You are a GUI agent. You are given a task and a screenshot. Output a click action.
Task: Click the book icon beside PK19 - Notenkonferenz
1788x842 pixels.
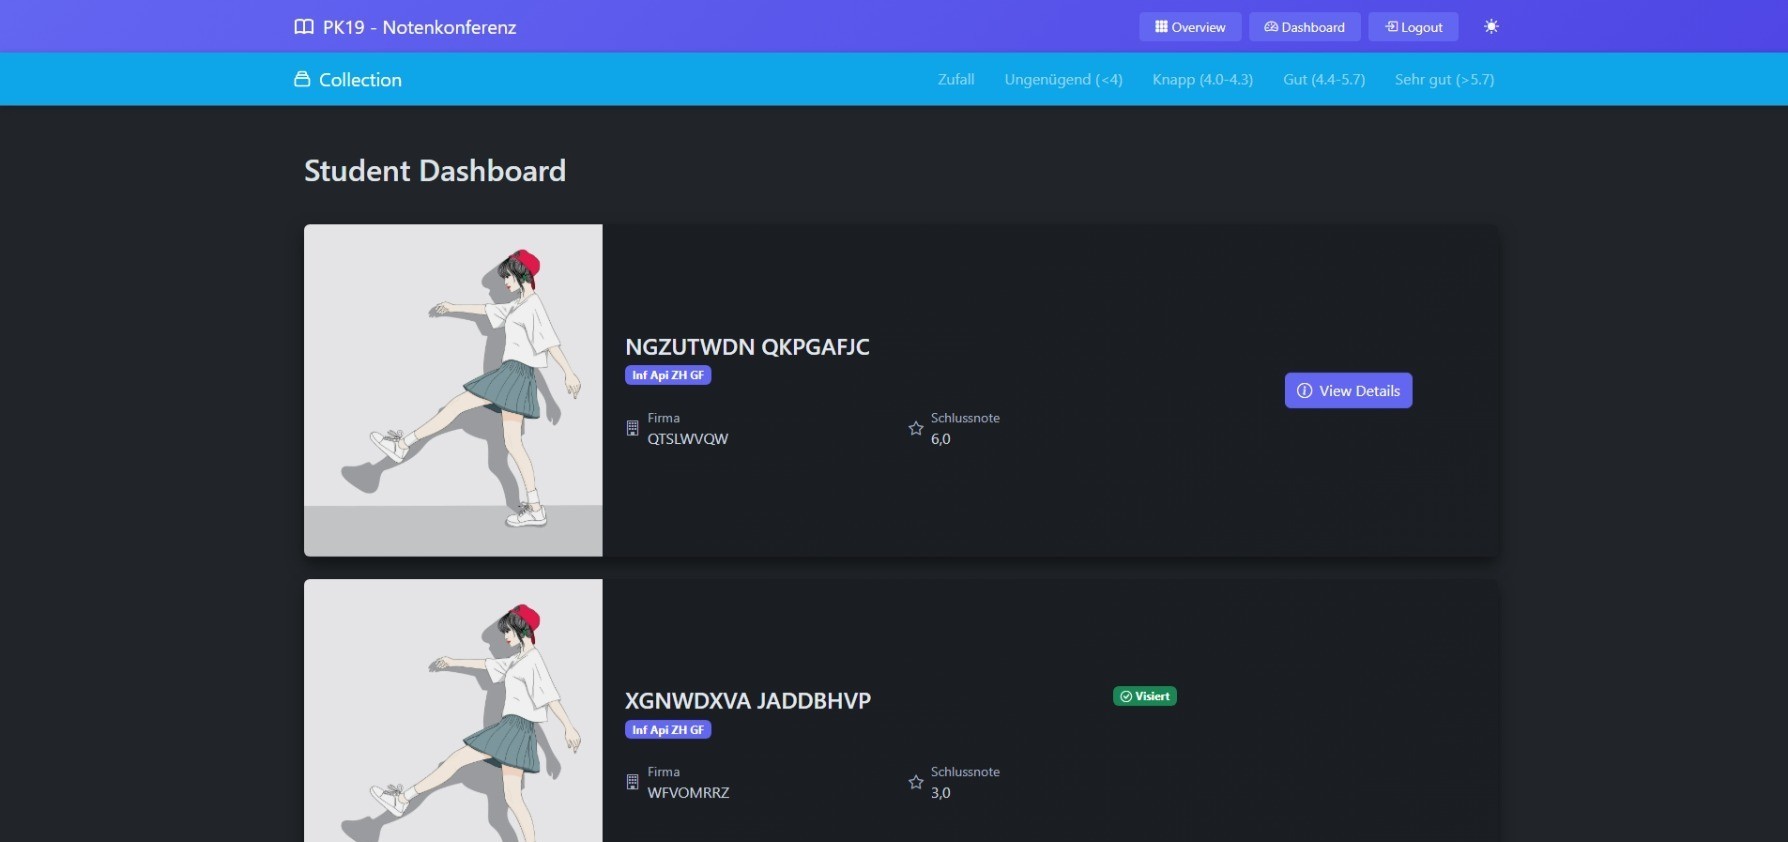coord(304,27)
